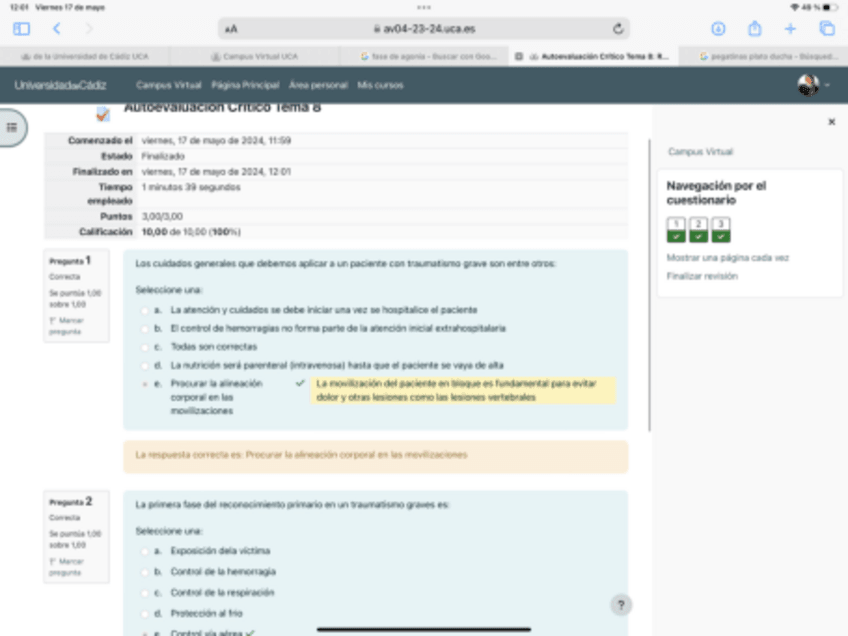Select option e 'Procurar la alineación corporal'
The height and width of the screenshot is (636, 848).
tap(144, 384)
